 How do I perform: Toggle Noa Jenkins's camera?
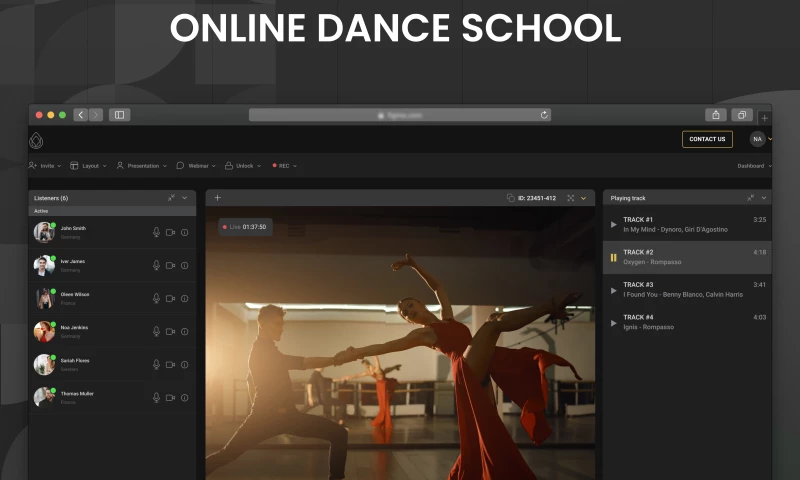(170, 332)
